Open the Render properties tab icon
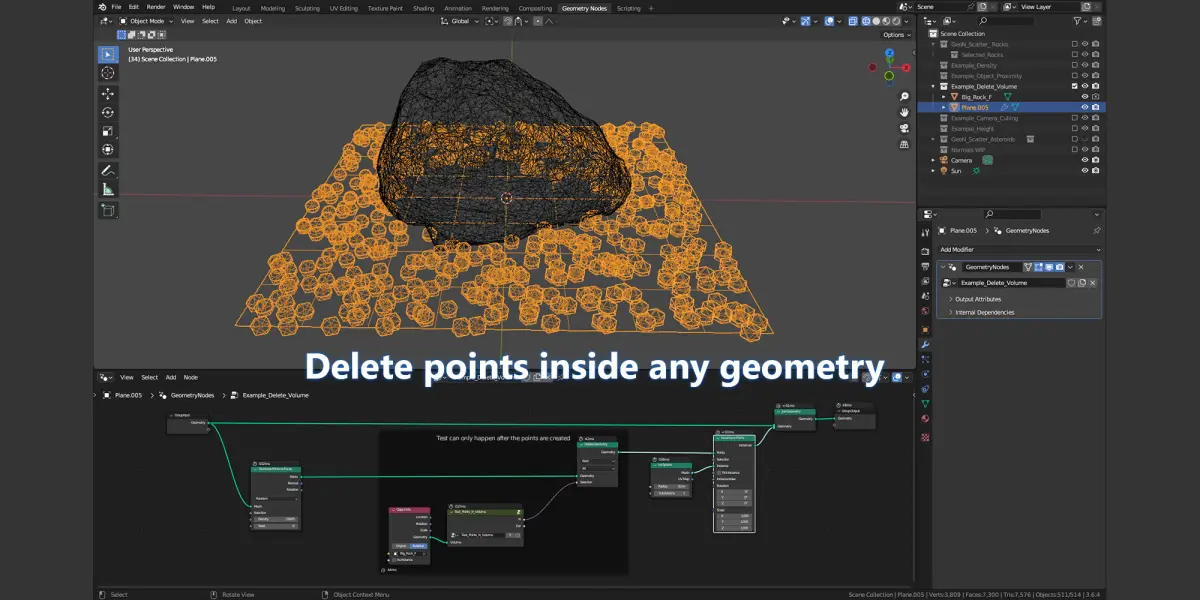This screenshot has height=600, width=1200. (x=925, y=254)
